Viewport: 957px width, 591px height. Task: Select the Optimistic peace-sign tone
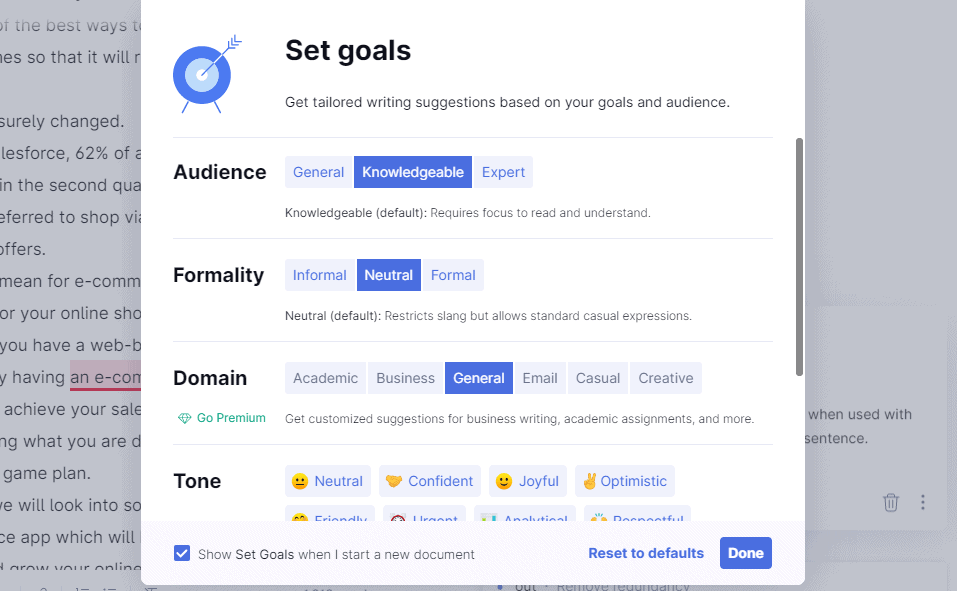[x=625, y=481]
